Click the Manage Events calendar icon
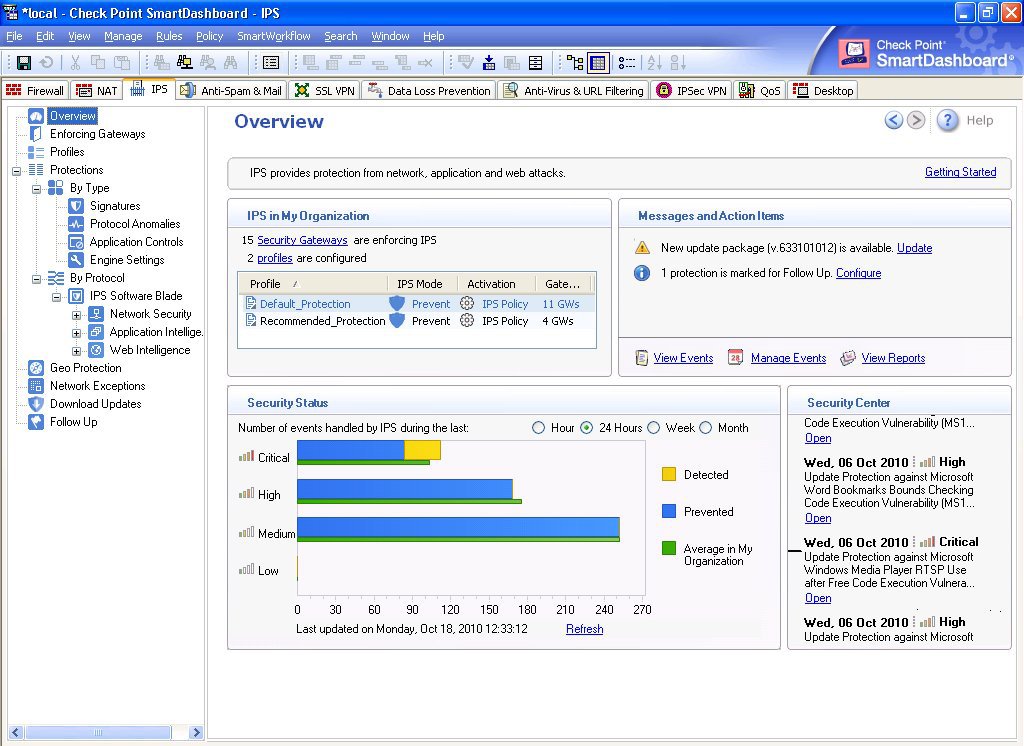 pos(735,358)
